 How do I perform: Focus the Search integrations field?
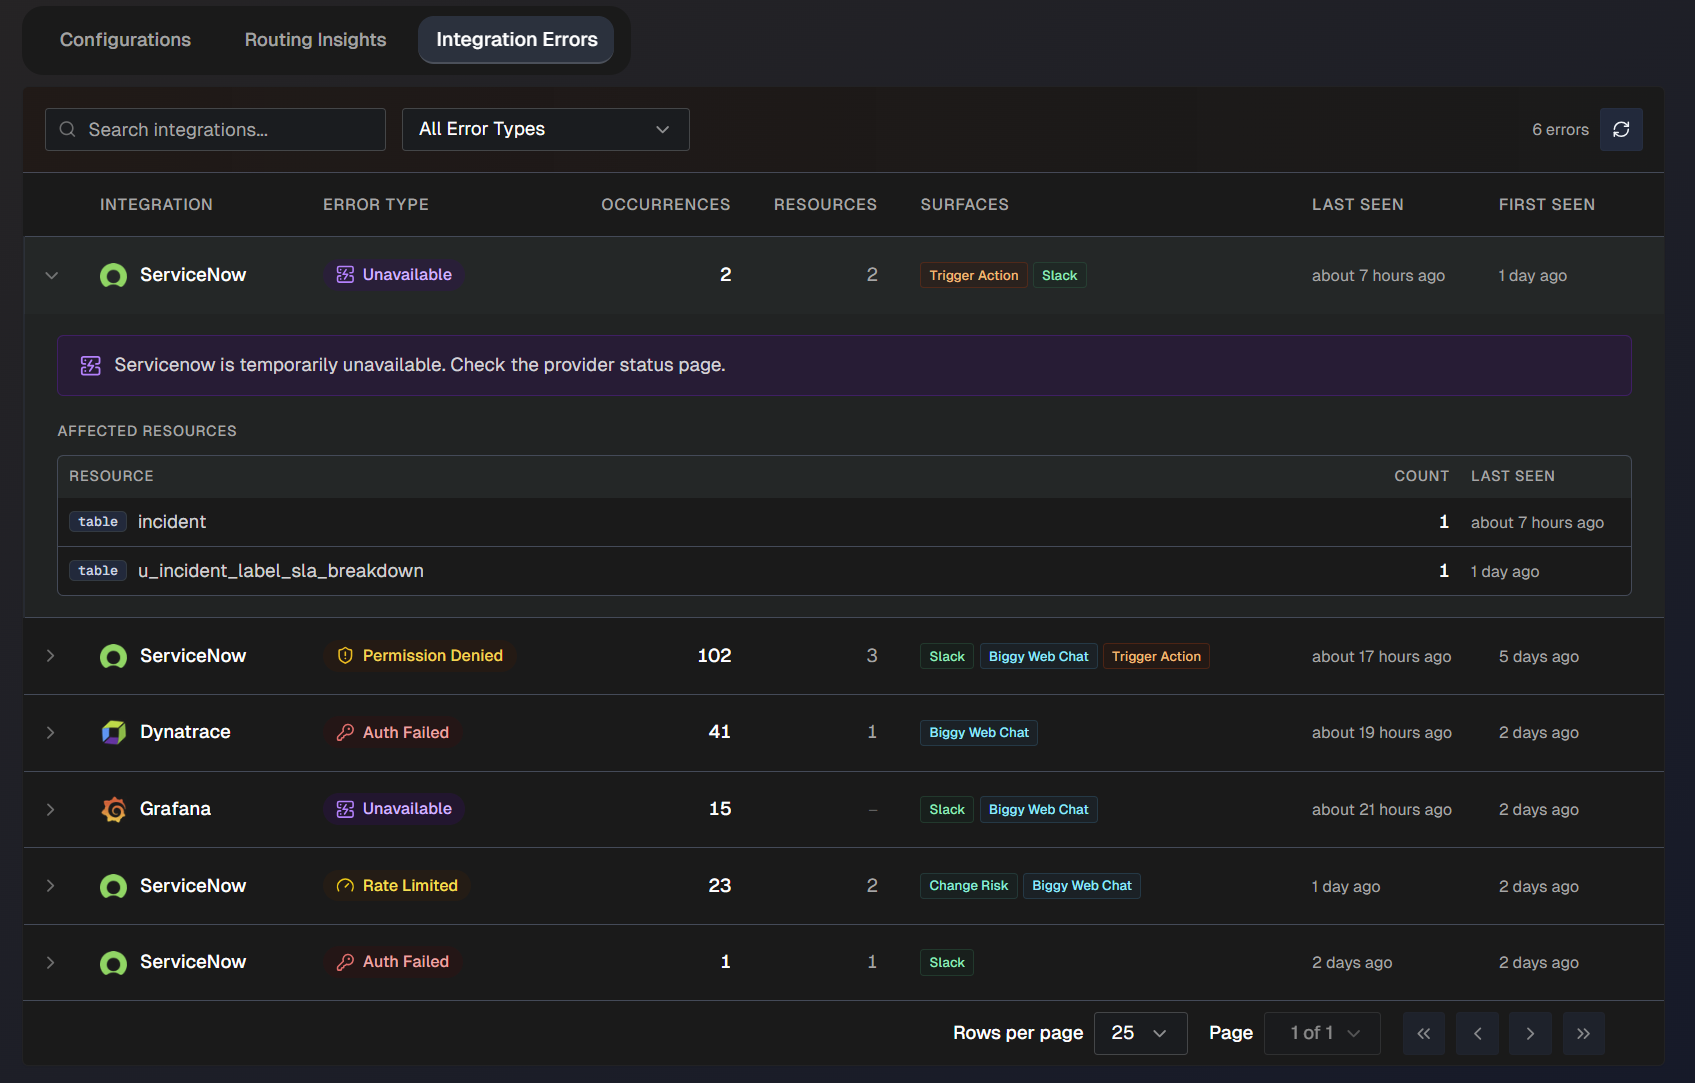click(215, 130)
